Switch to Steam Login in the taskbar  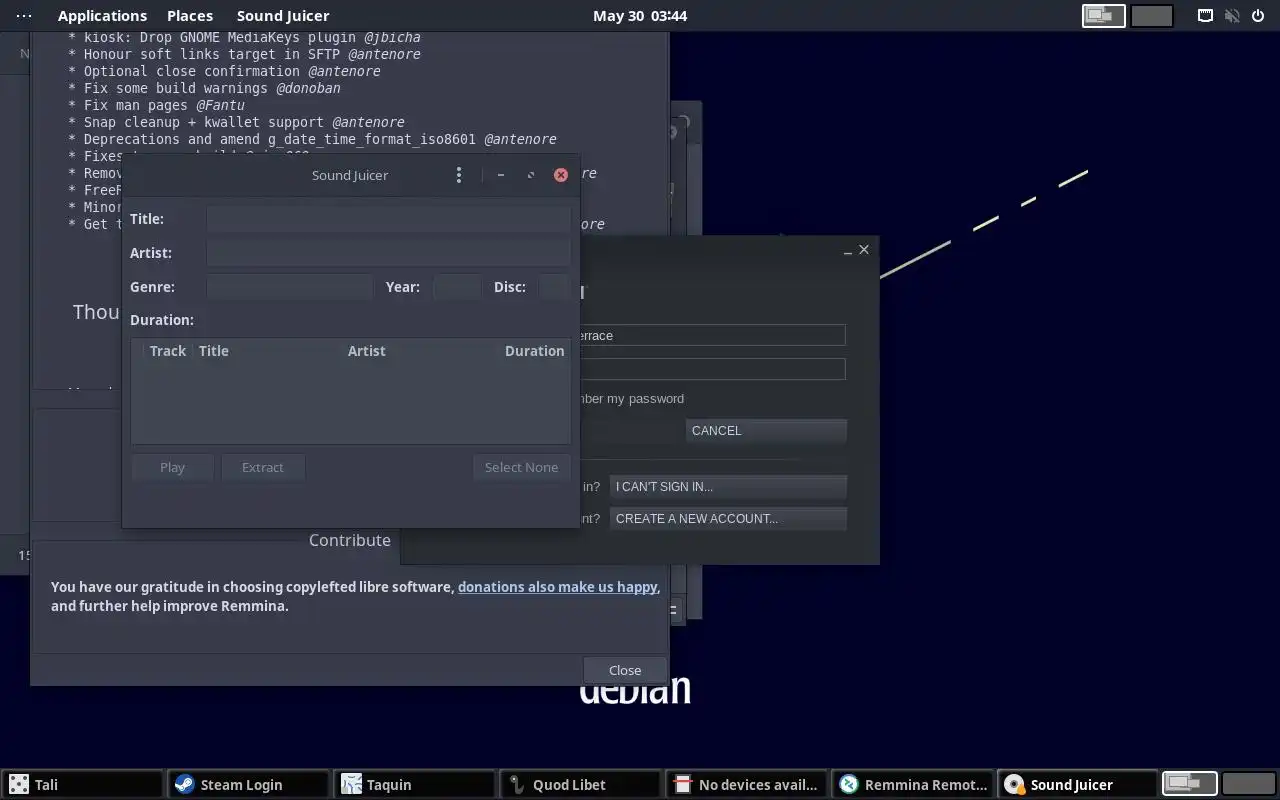(x=249, y=785)
